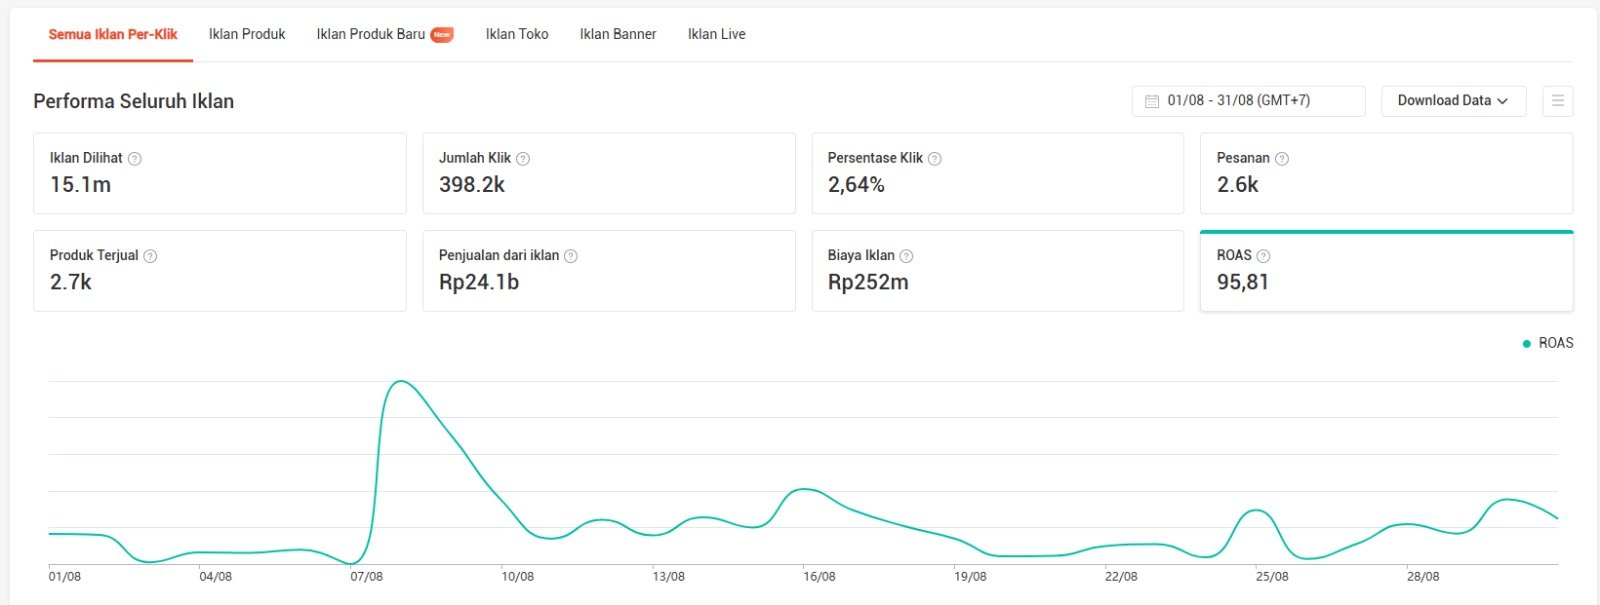Click help icon next to Produk Terjual
The width and height of the screenshot is (1600, 605).
pyautogui.click(x=150, y=256)
